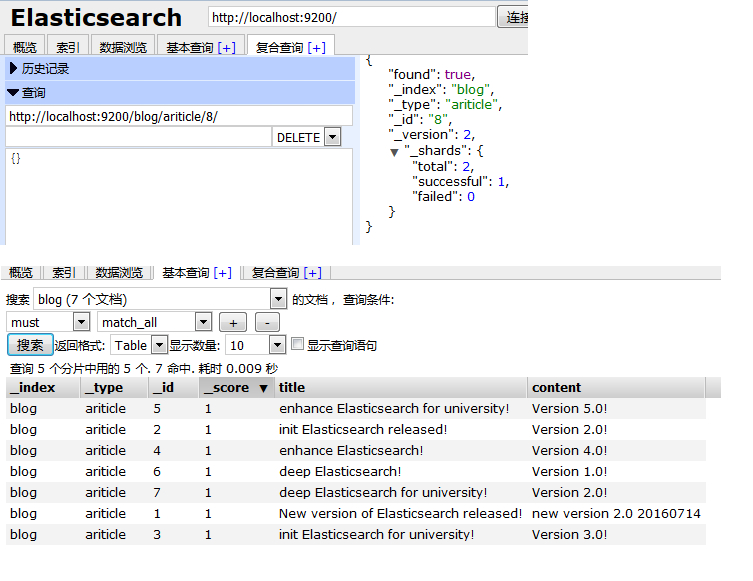Image resolution: width=753 pixels, height=581 pixels.
Task: Sort by the content column header
Action: 616,387
